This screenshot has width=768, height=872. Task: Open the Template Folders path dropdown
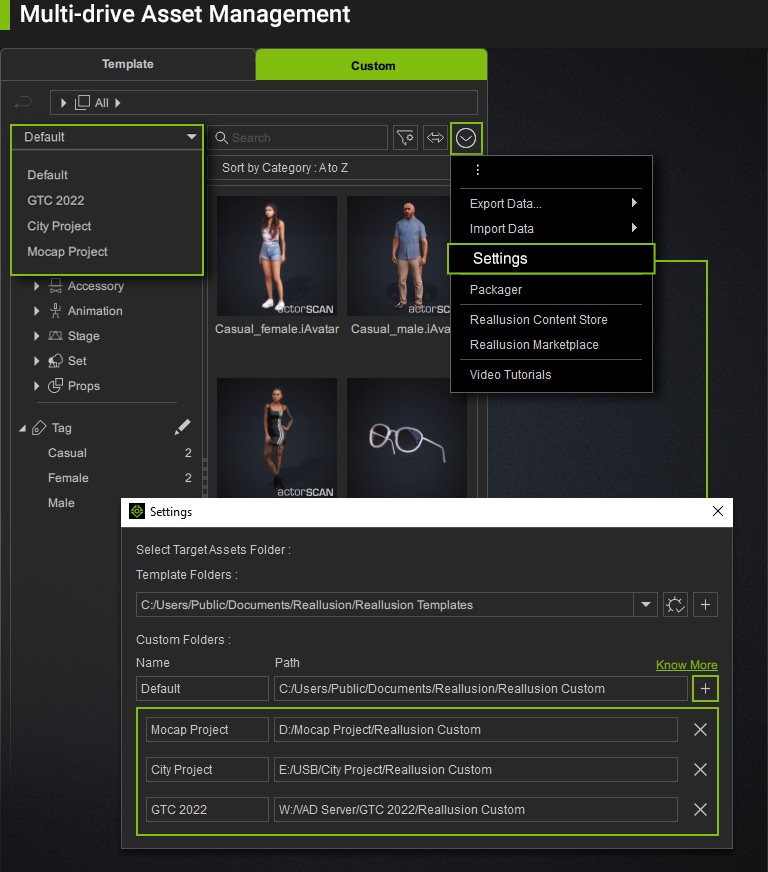(x=645, y=605)
